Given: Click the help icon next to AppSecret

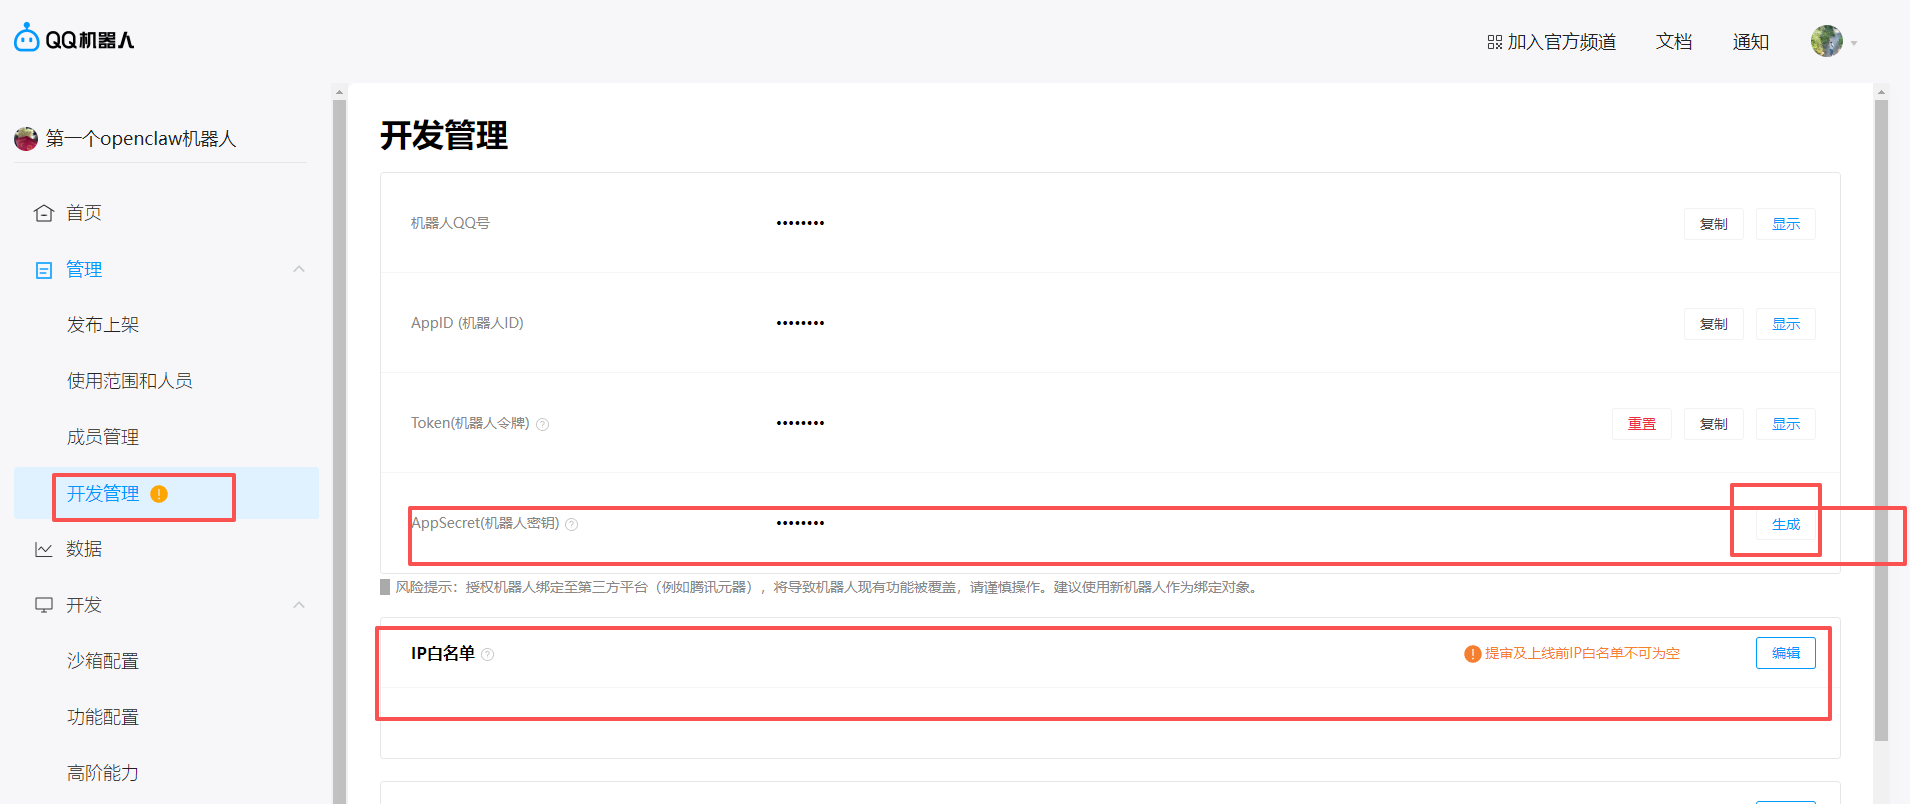Looking at the screenshot, I should (571, 524).
